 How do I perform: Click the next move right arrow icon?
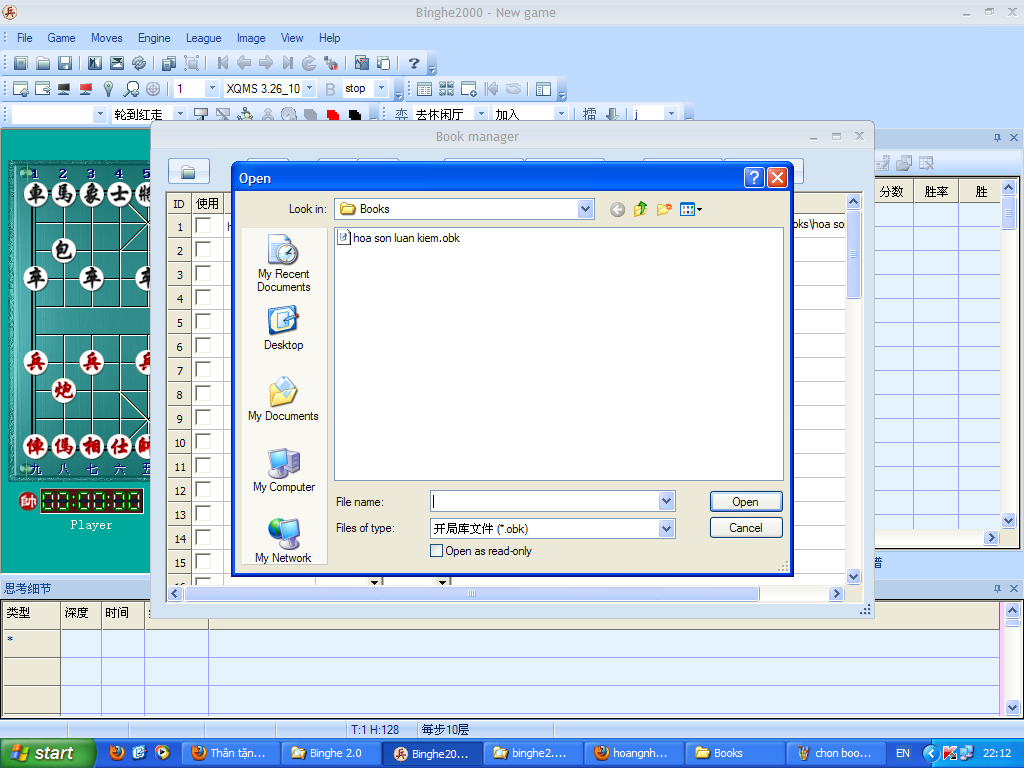266,63
